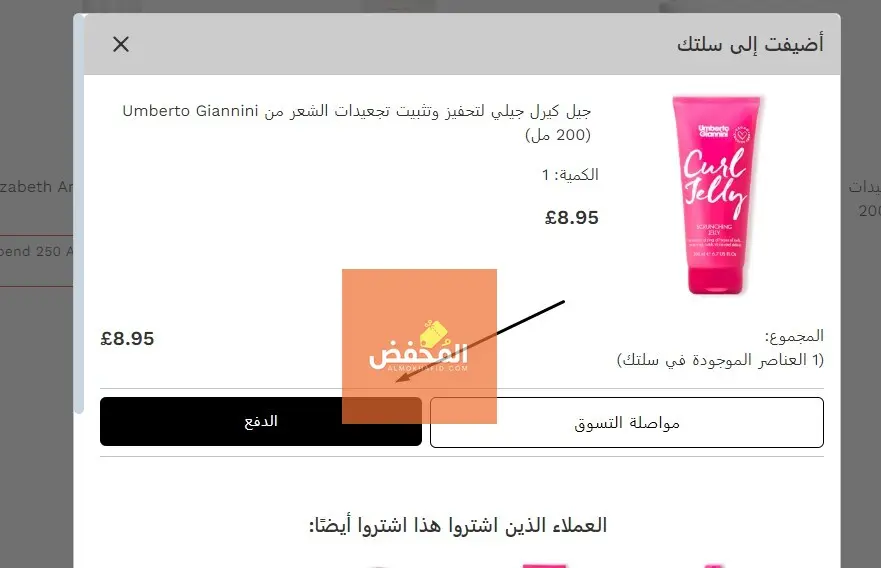Click the items-in-basket count text in parentheses
Image resolution: width=881 pixels, height=568 pixels.
[720, 360]
